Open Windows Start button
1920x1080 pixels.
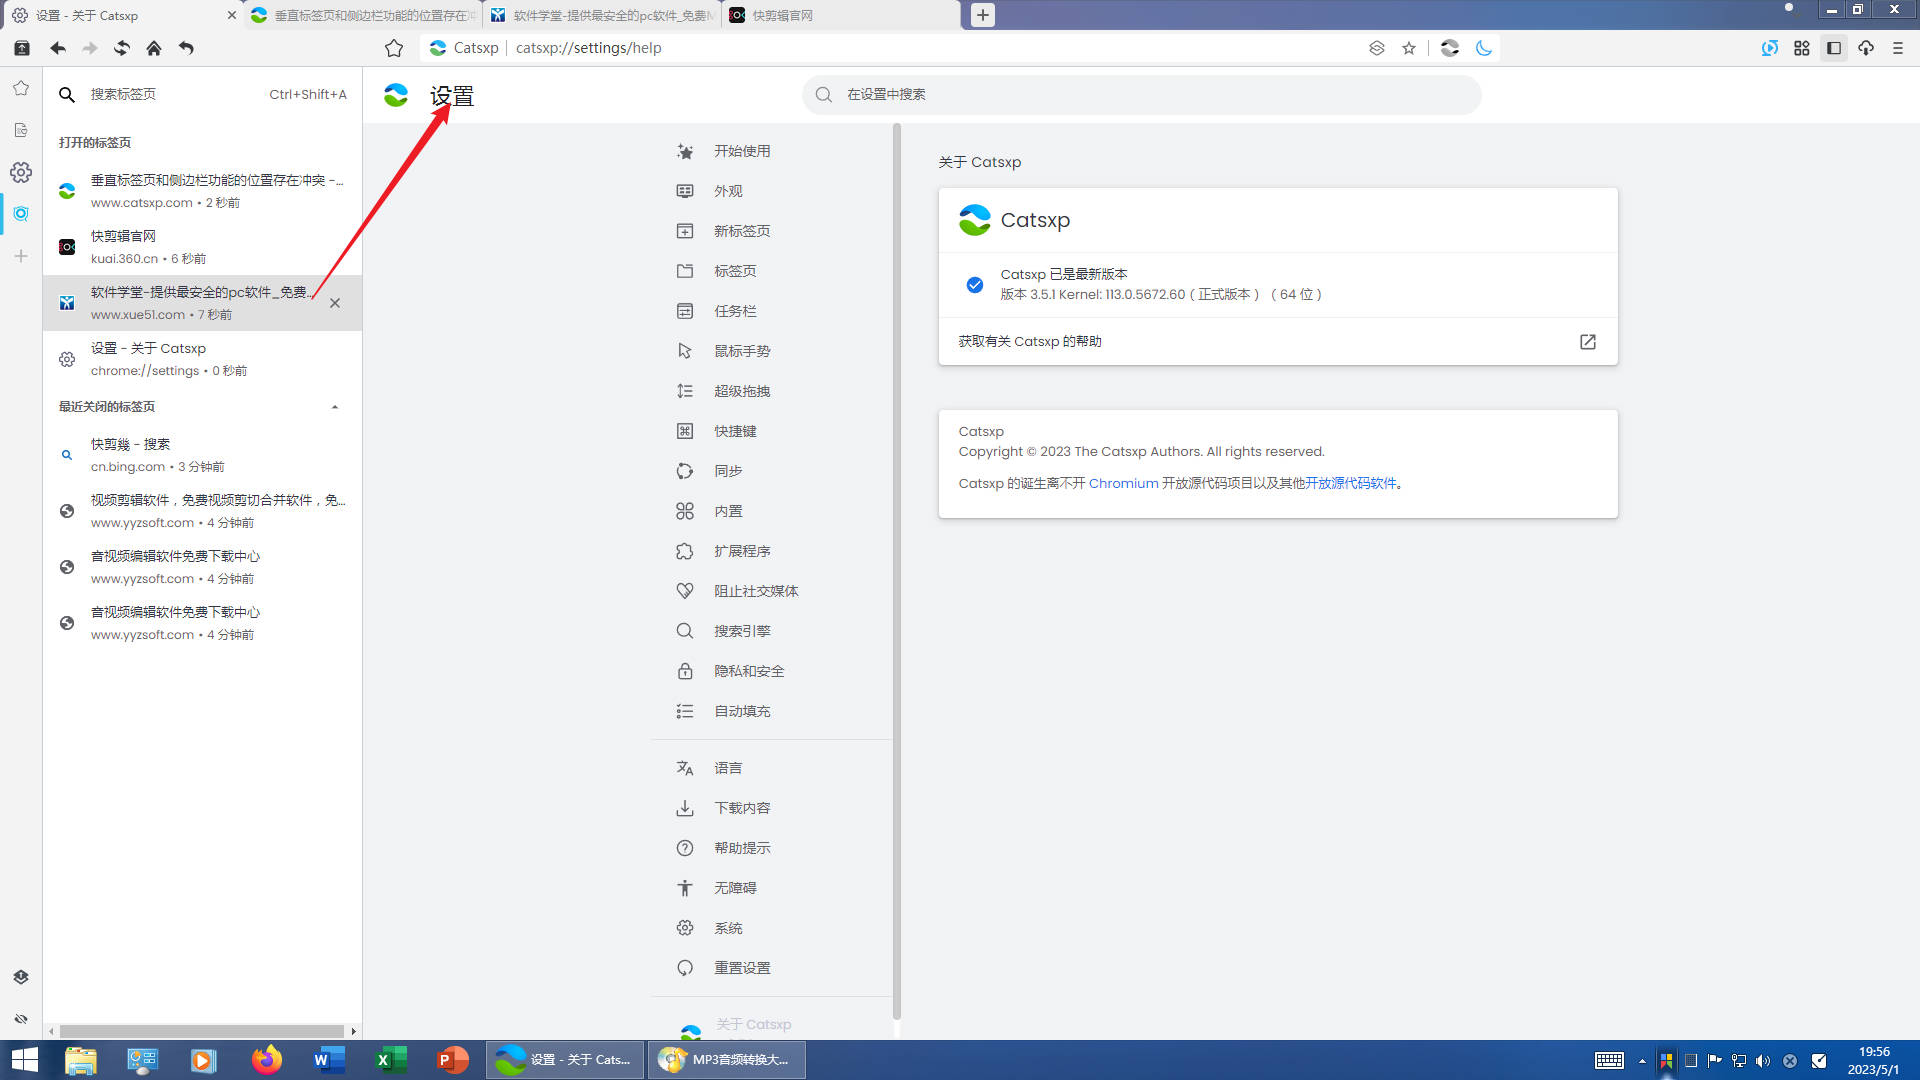point(24,1060)
